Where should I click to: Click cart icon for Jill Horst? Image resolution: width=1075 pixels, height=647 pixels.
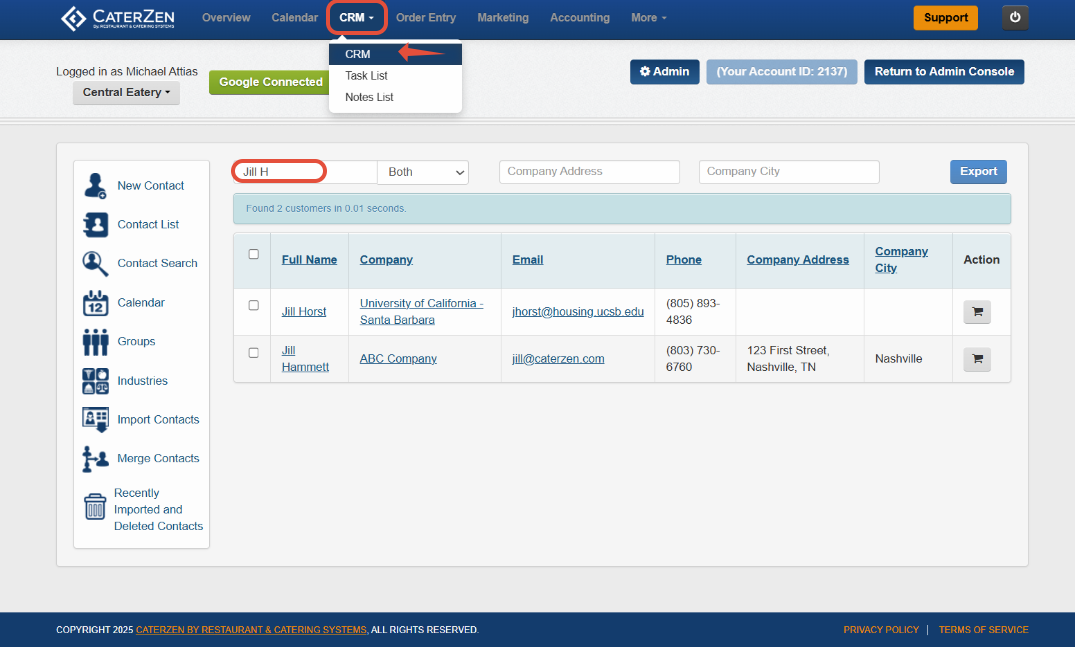coord(977,312)
